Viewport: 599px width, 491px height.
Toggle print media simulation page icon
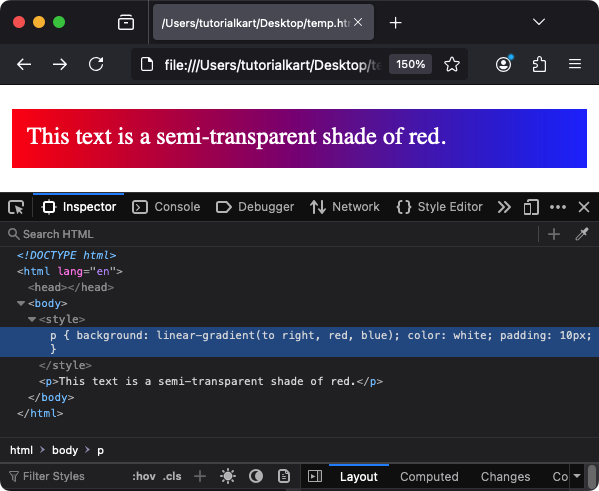tap(283, 476)
